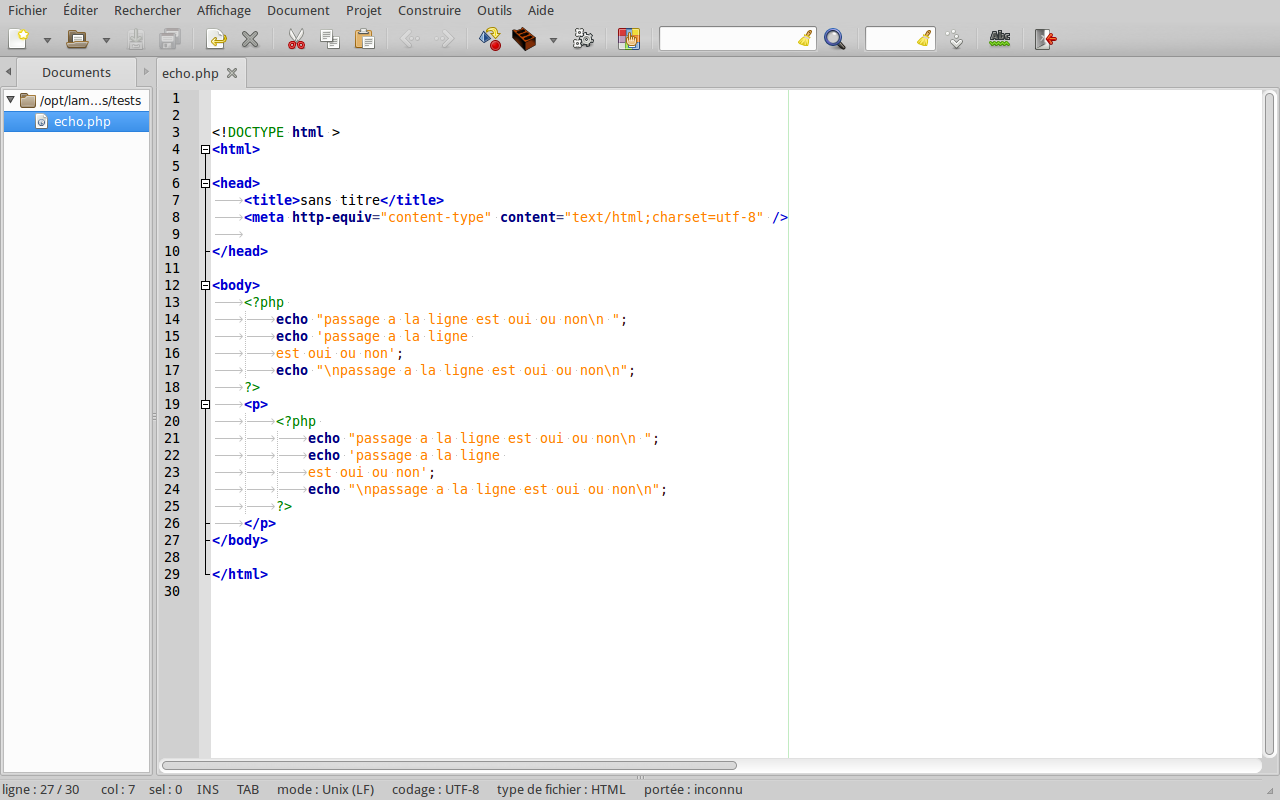Cut text using the scissors icon
The width and height of the screenshot is (1280, 800).
[295, 39]
